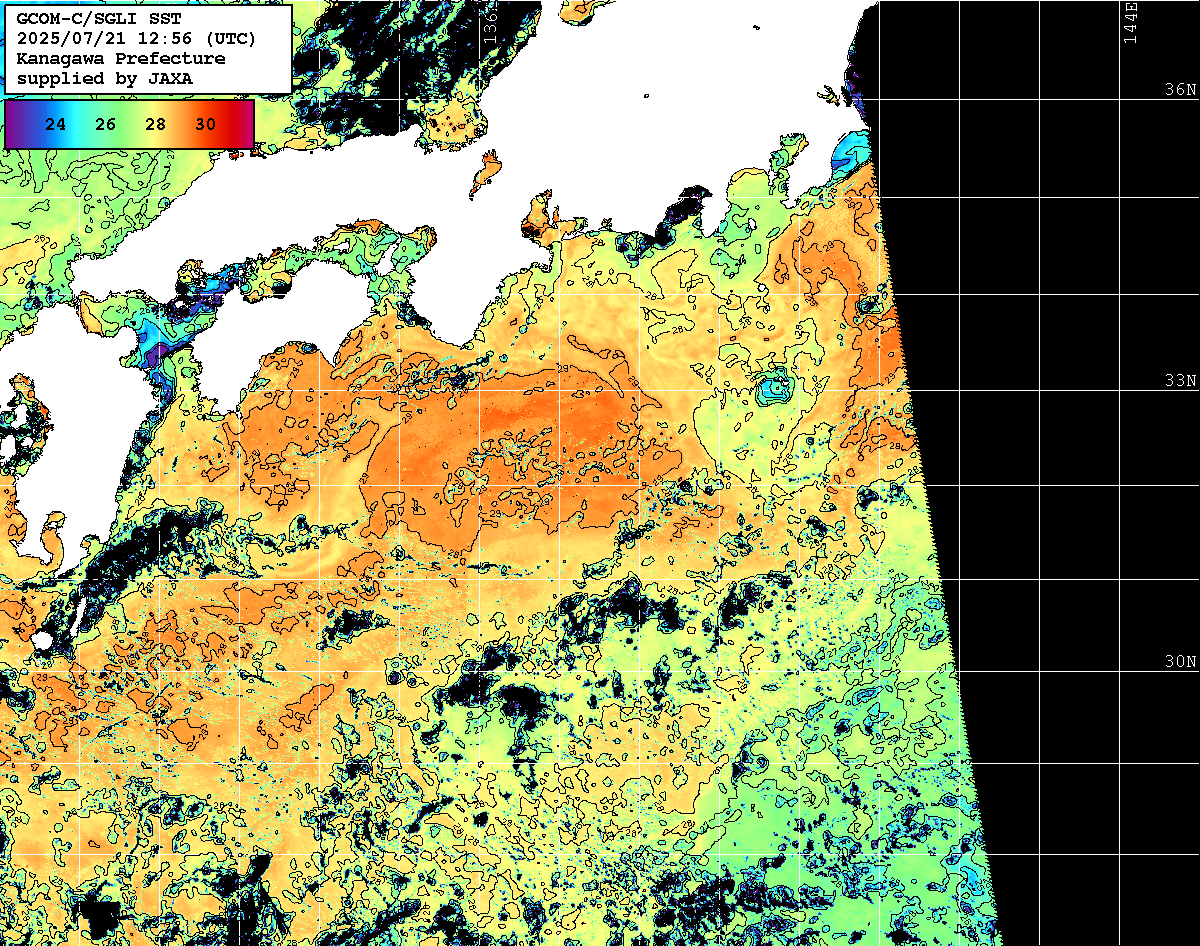Screen dimensions: 1200x946
Task: Click the "Kanagawa Prefecture" text line
Action: [x=121, y=59]
